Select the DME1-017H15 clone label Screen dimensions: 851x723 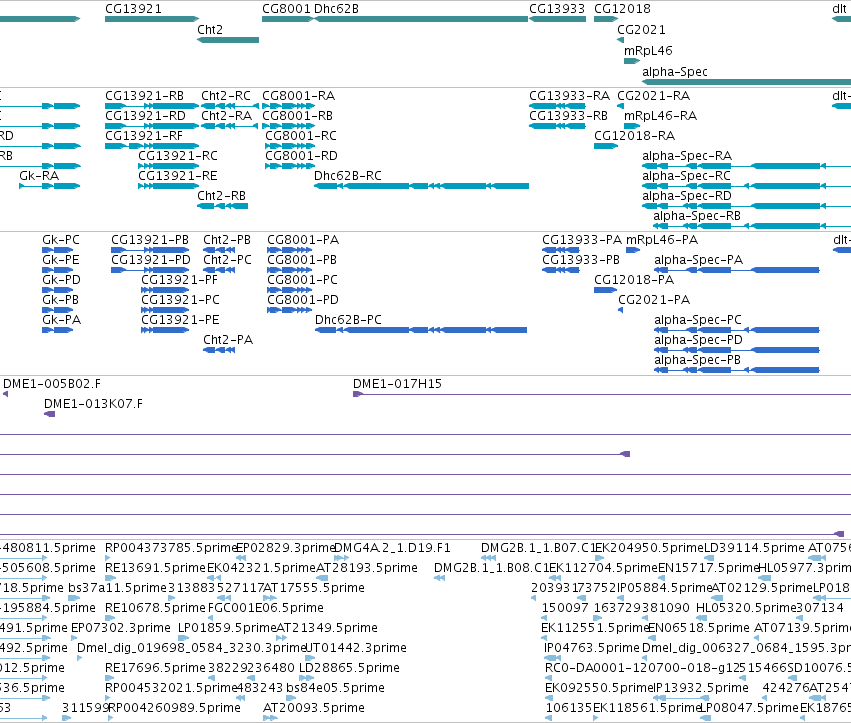pyautogui.click(x=397, y=384)
